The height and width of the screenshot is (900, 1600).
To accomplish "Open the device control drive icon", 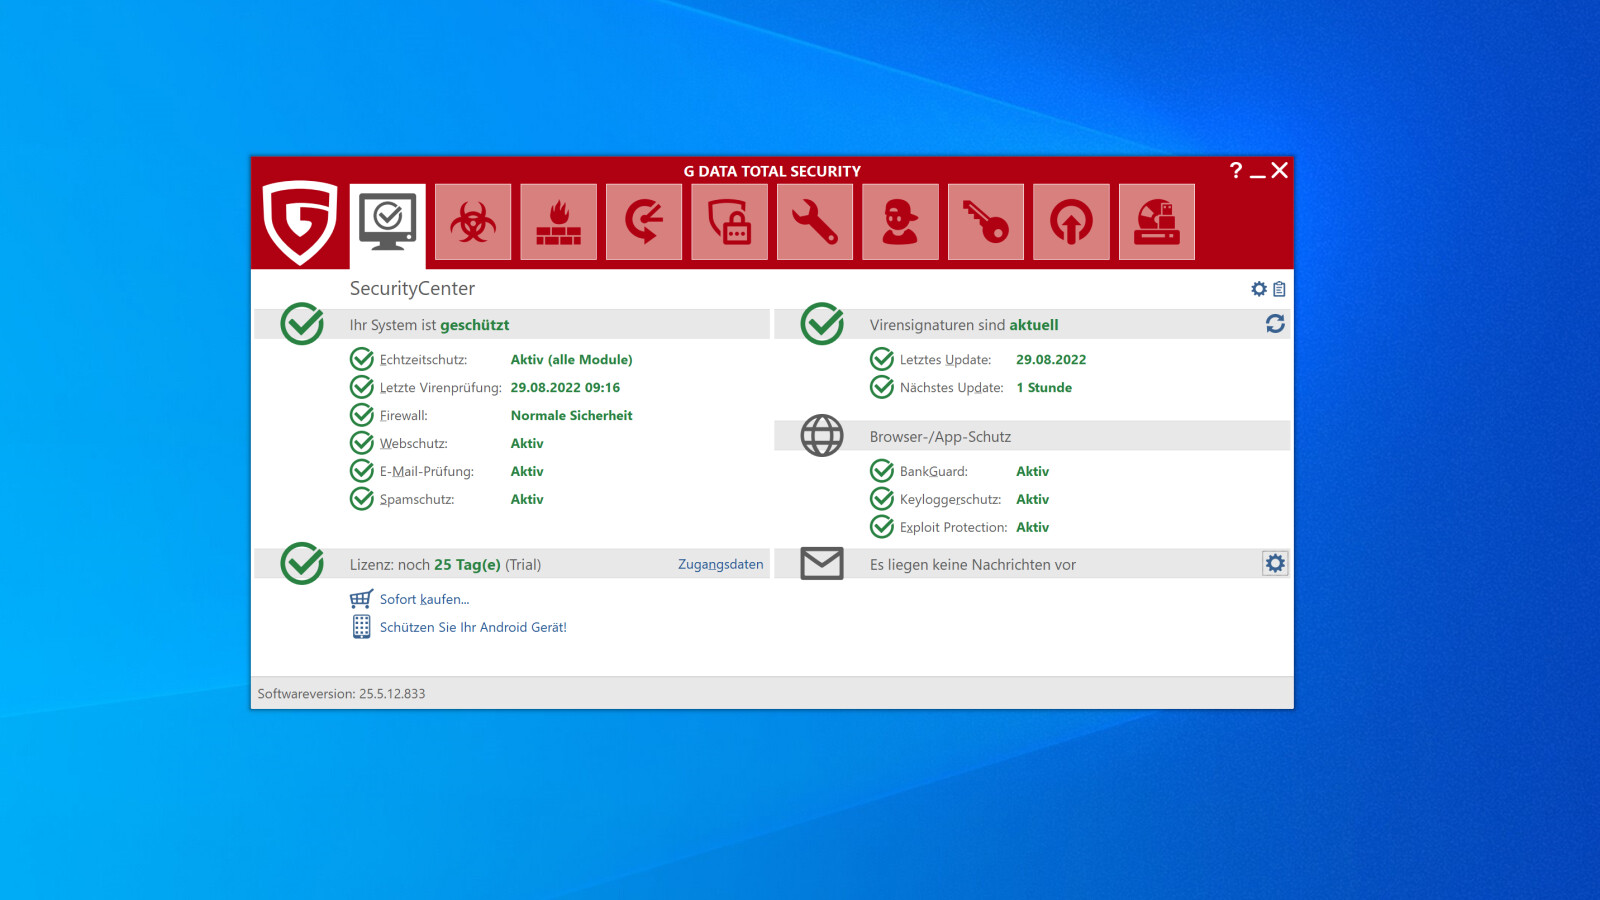I will pos(1157,222).
